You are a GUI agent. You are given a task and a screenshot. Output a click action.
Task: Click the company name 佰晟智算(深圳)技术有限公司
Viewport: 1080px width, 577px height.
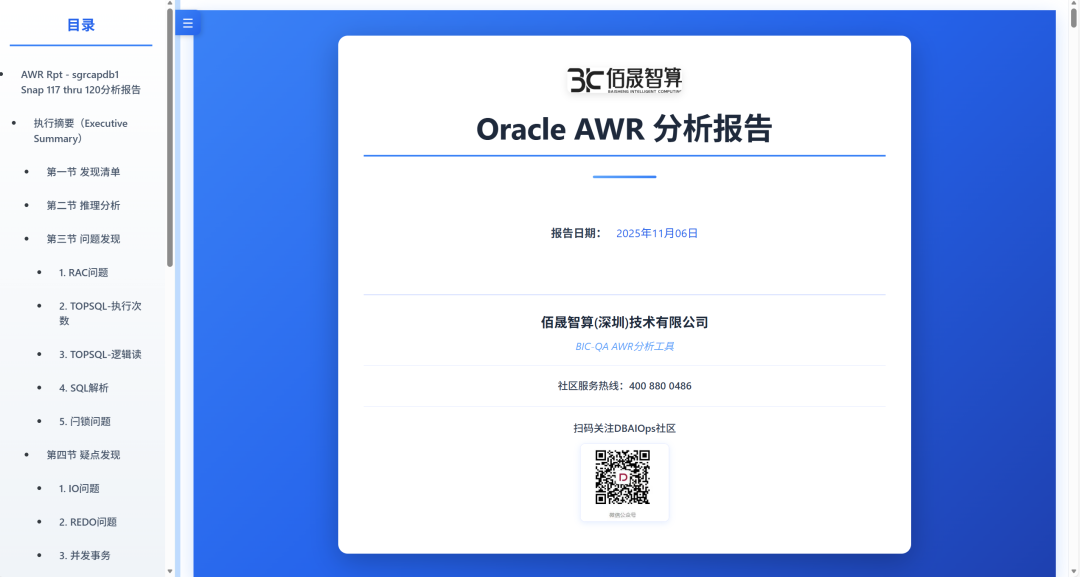pyautogui.click(x=624, y=322)
